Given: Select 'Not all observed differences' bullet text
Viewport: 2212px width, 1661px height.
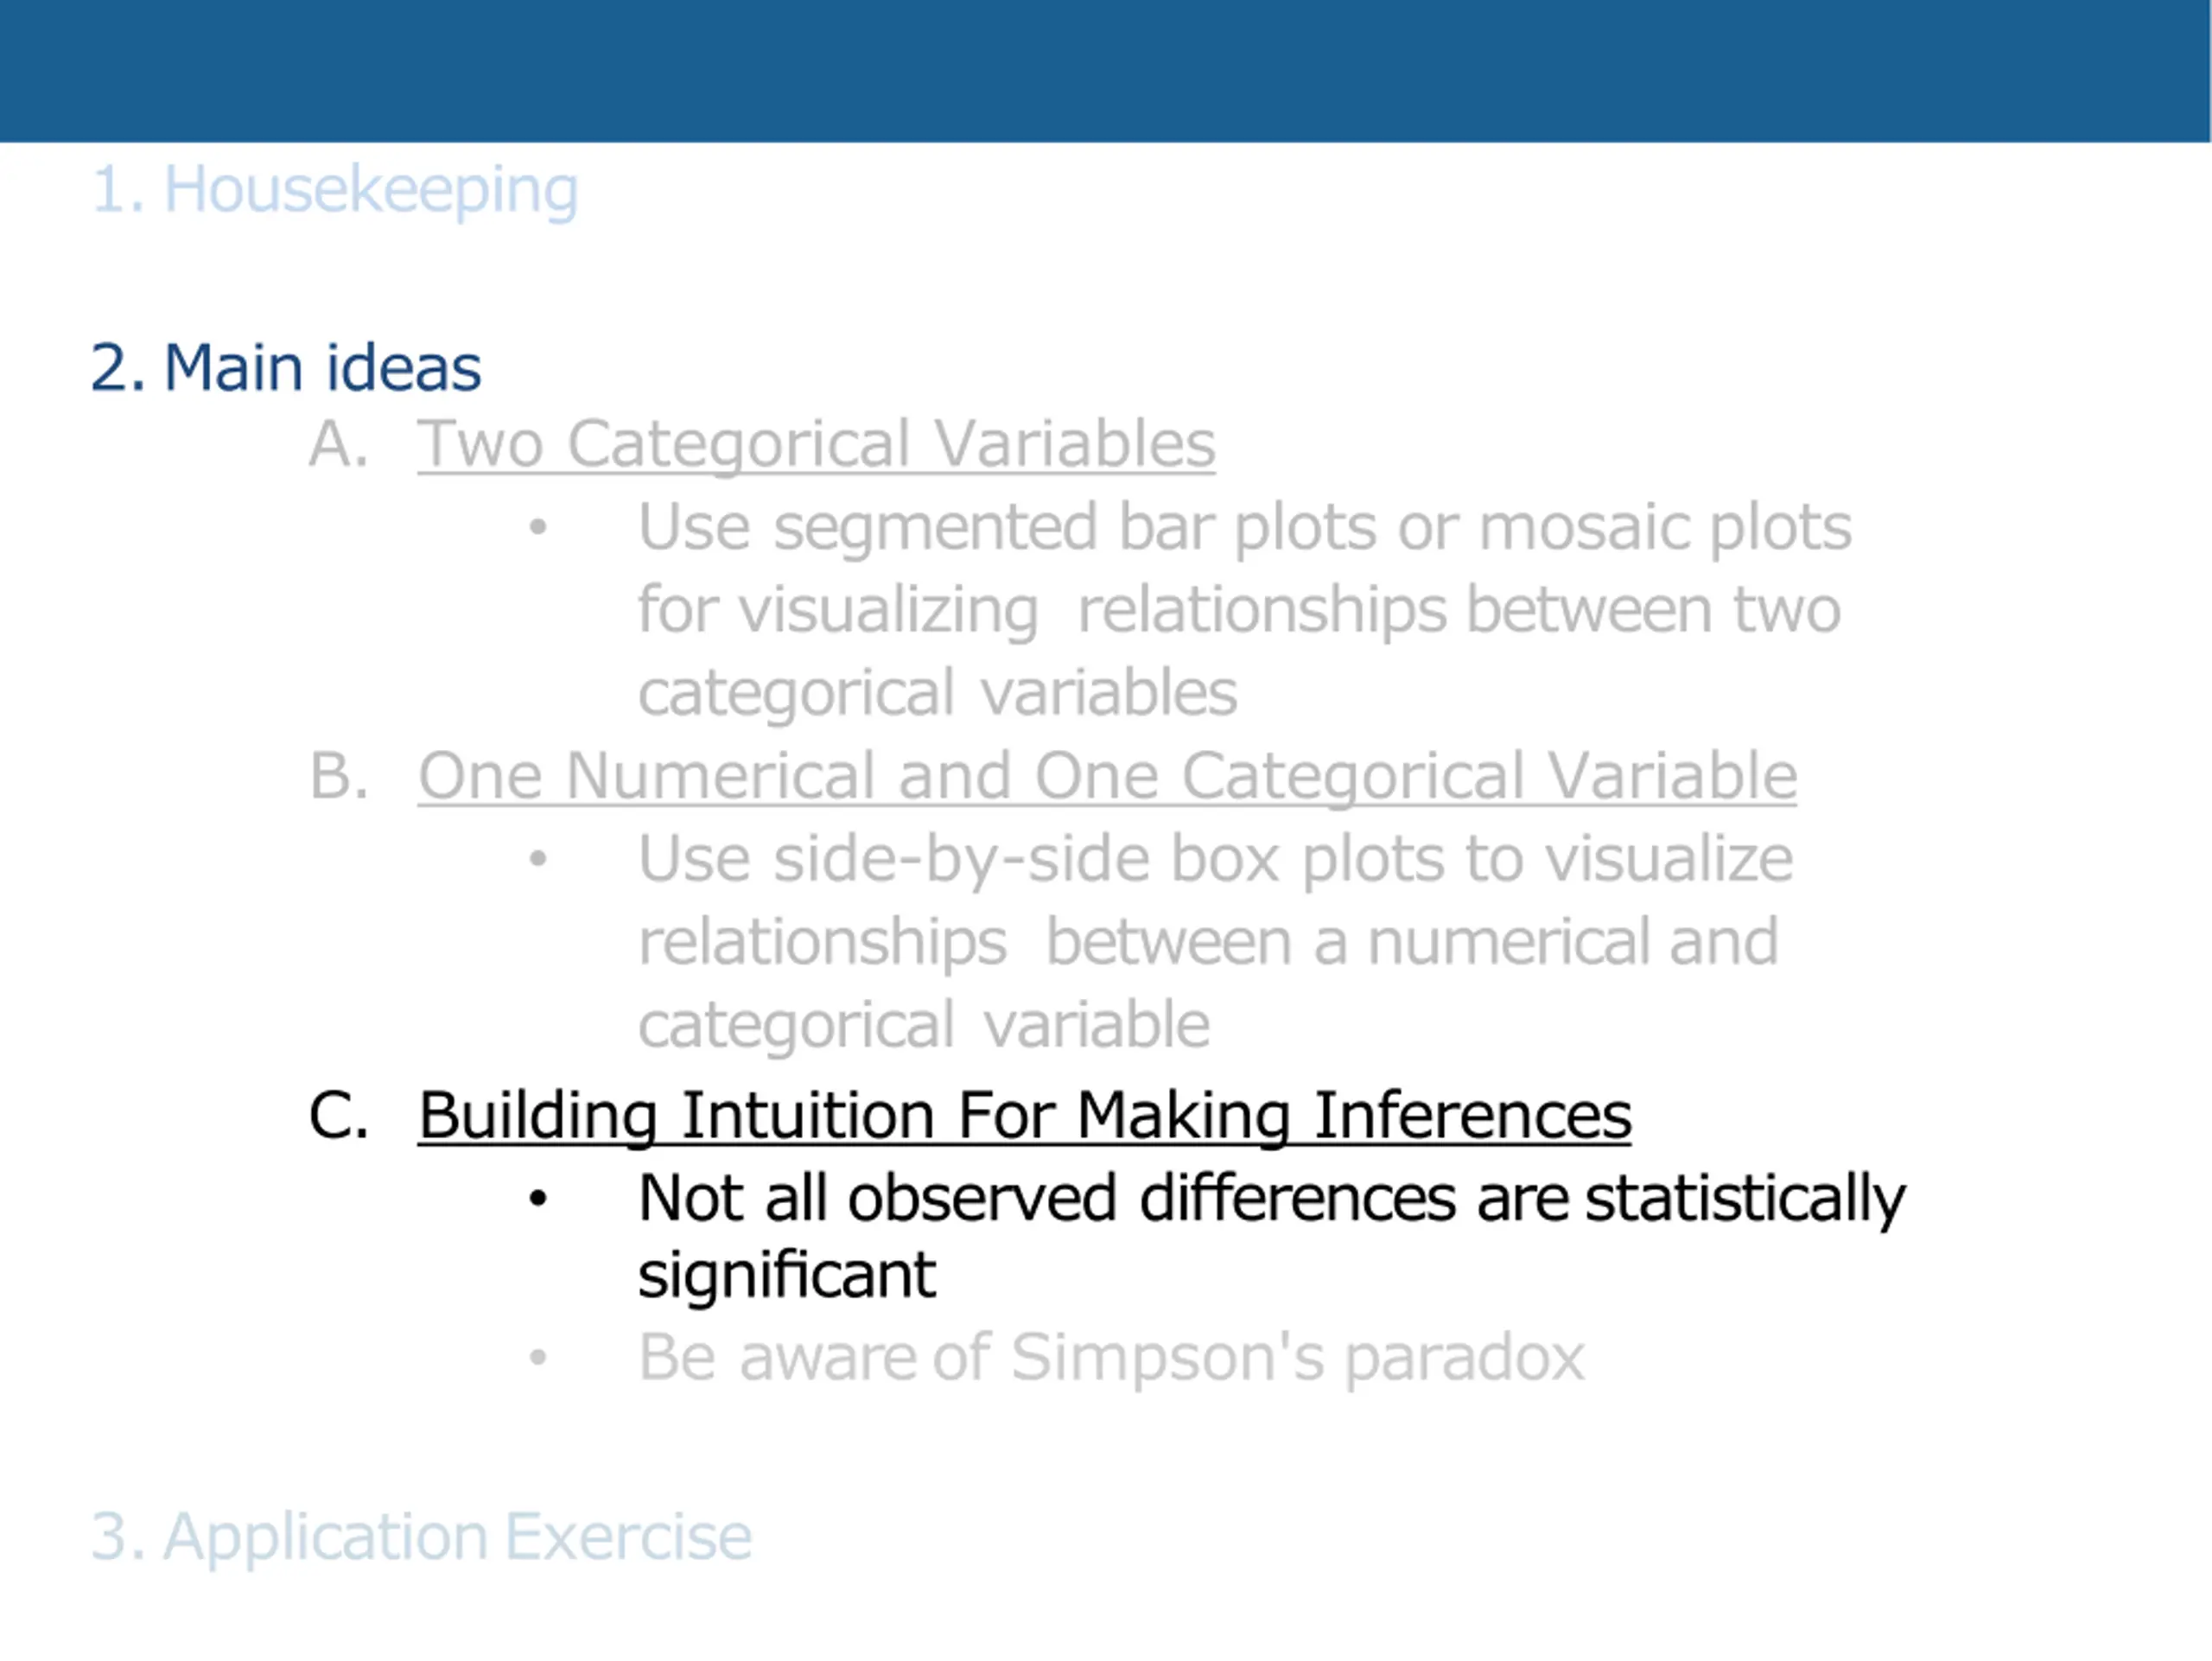Looking at the screenshot, I should (x=1272, y=1236).
